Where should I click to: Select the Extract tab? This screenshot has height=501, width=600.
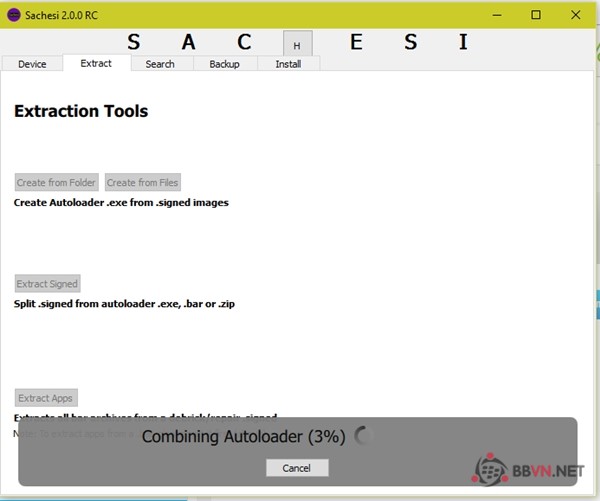(x=96, y=64)
